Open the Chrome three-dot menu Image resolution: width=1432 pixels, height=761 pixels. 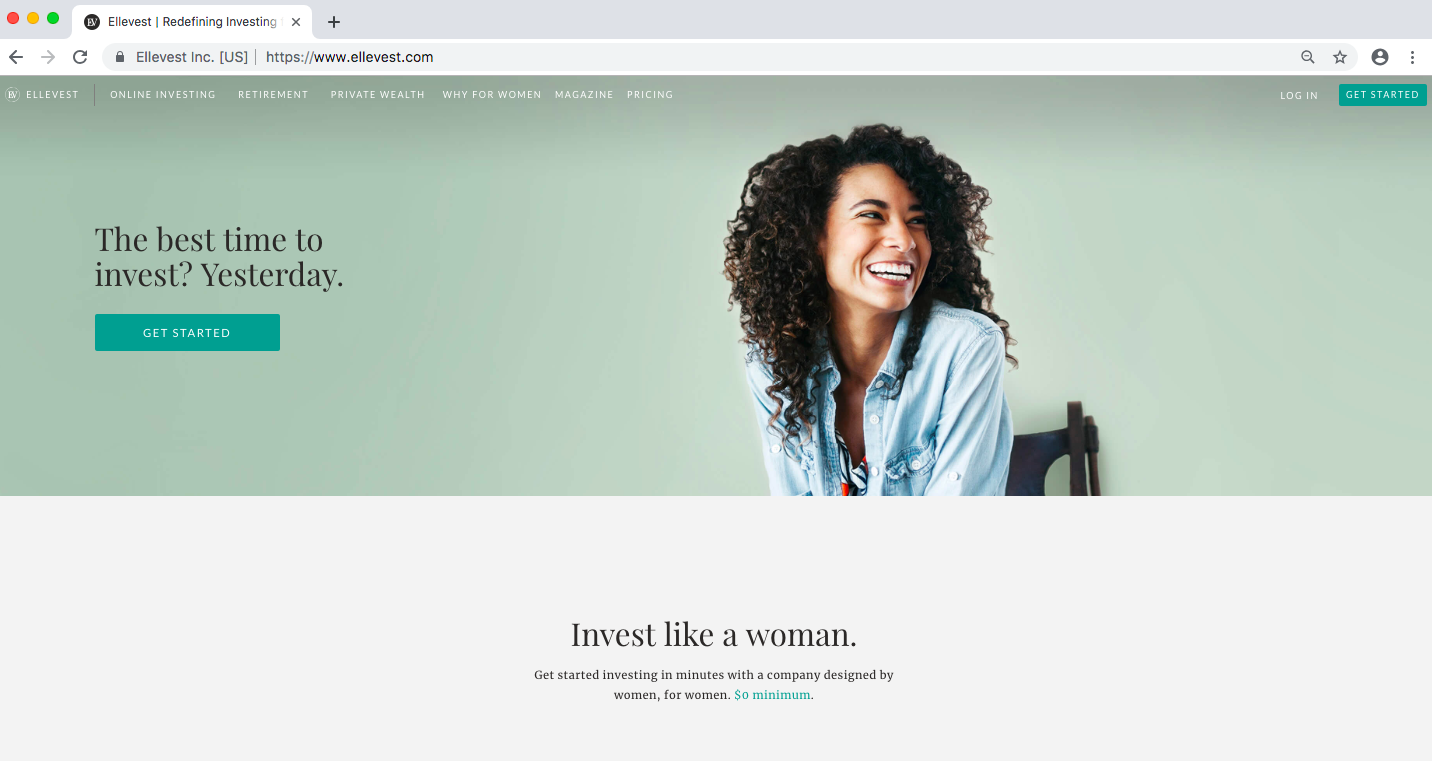1412,57
